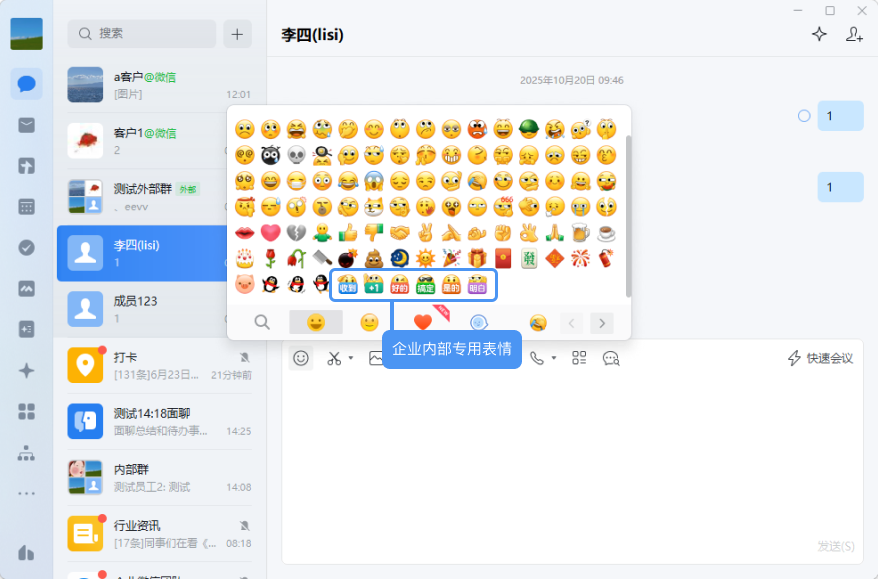Open chat history search bubble icon

(611, 358)
